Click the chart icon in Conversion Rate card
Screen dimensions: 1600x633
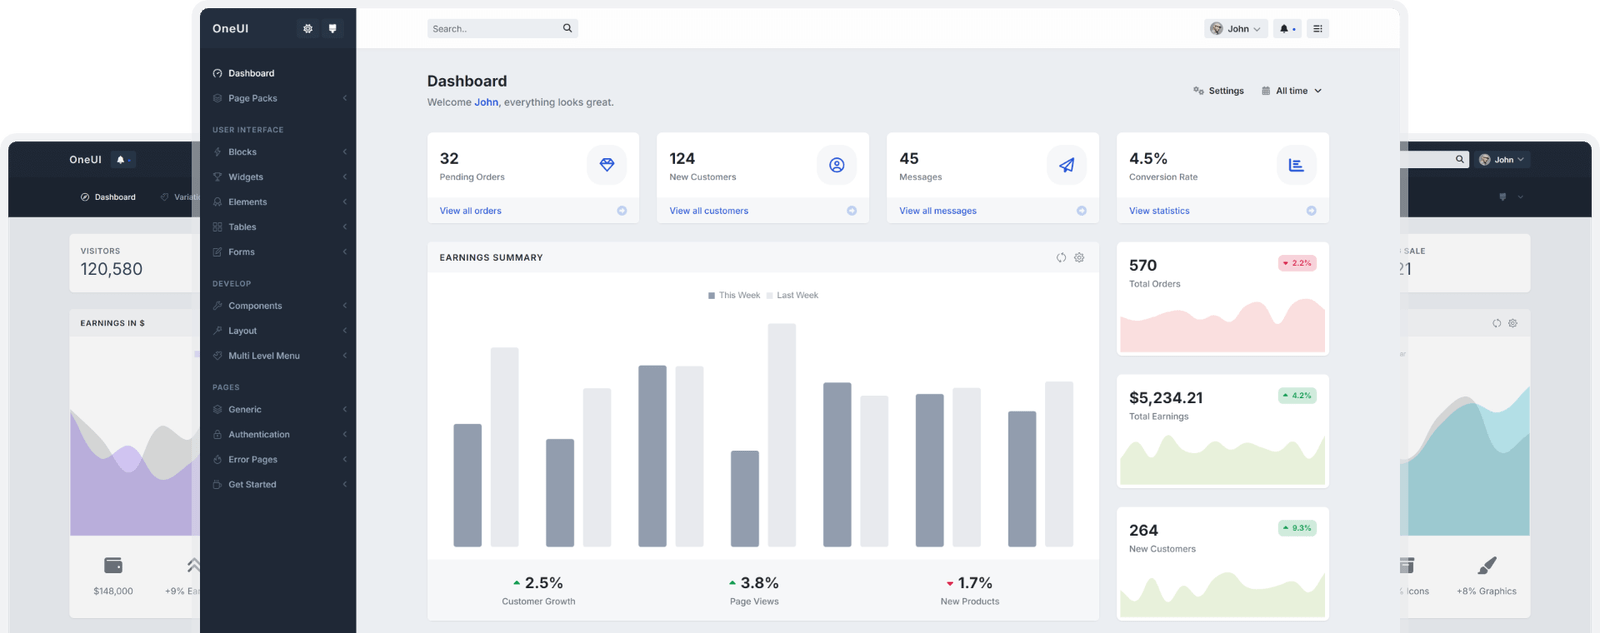tap(1296, 165)
